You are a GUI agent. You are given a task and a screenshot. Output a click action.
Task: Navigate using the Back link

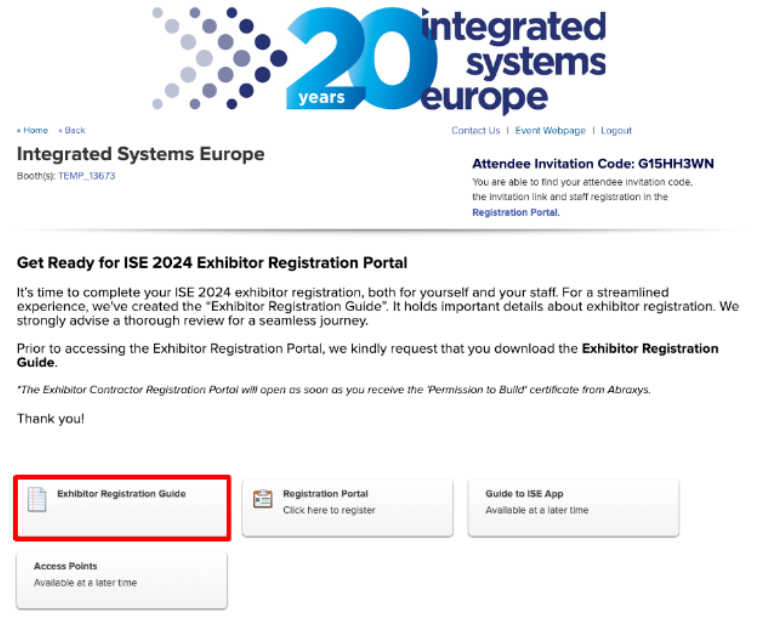(72, 131)
